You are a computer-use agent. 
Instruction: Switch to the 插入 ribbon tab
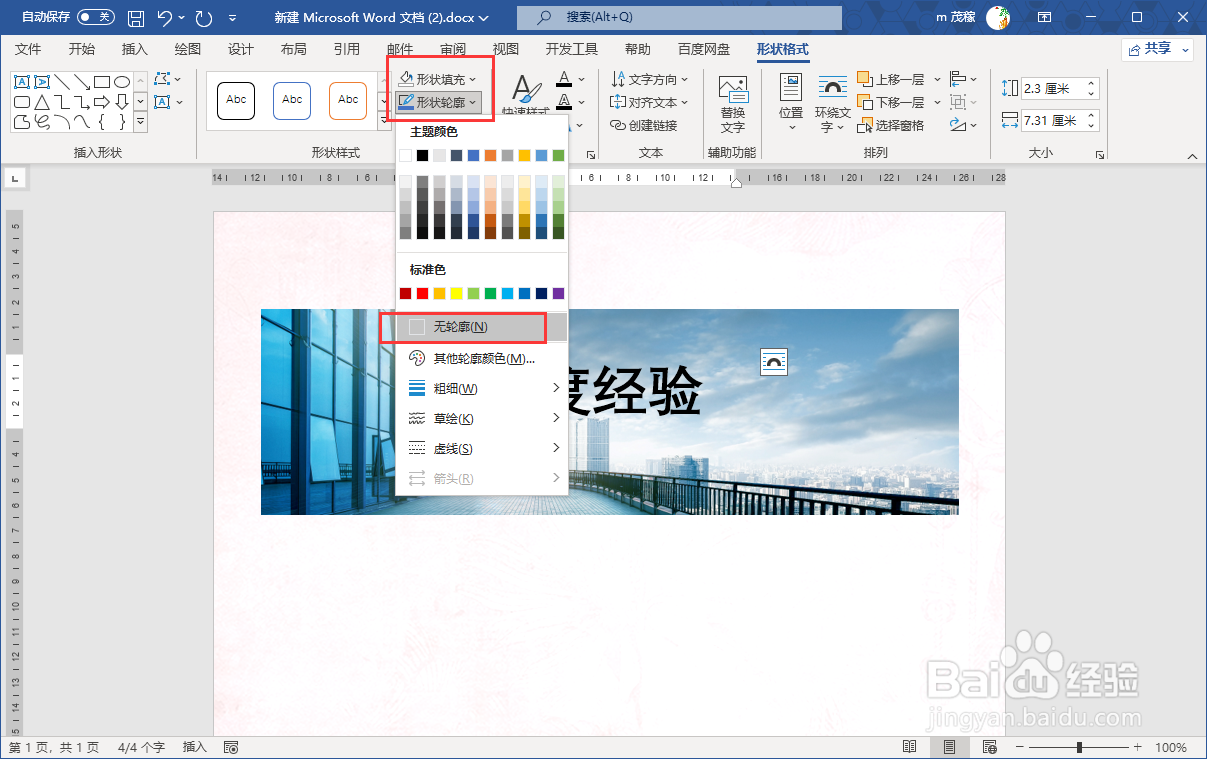(134, 48)
